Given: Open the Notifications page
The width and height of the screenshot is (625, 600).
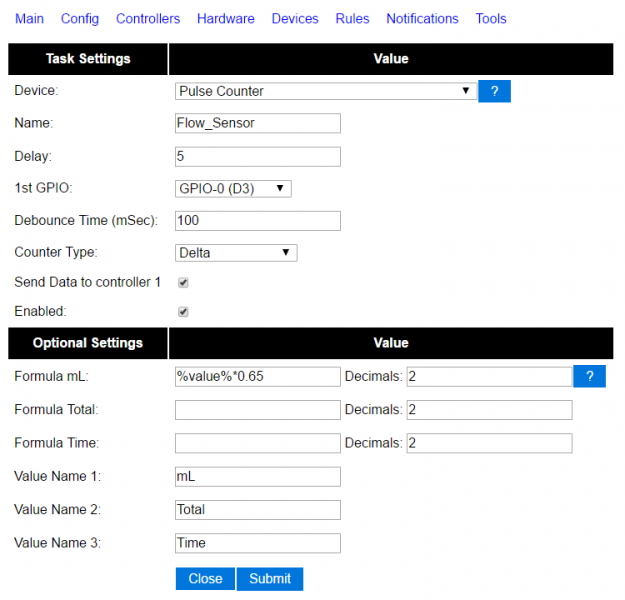Looking at the screenshot, I should point(422,19).
